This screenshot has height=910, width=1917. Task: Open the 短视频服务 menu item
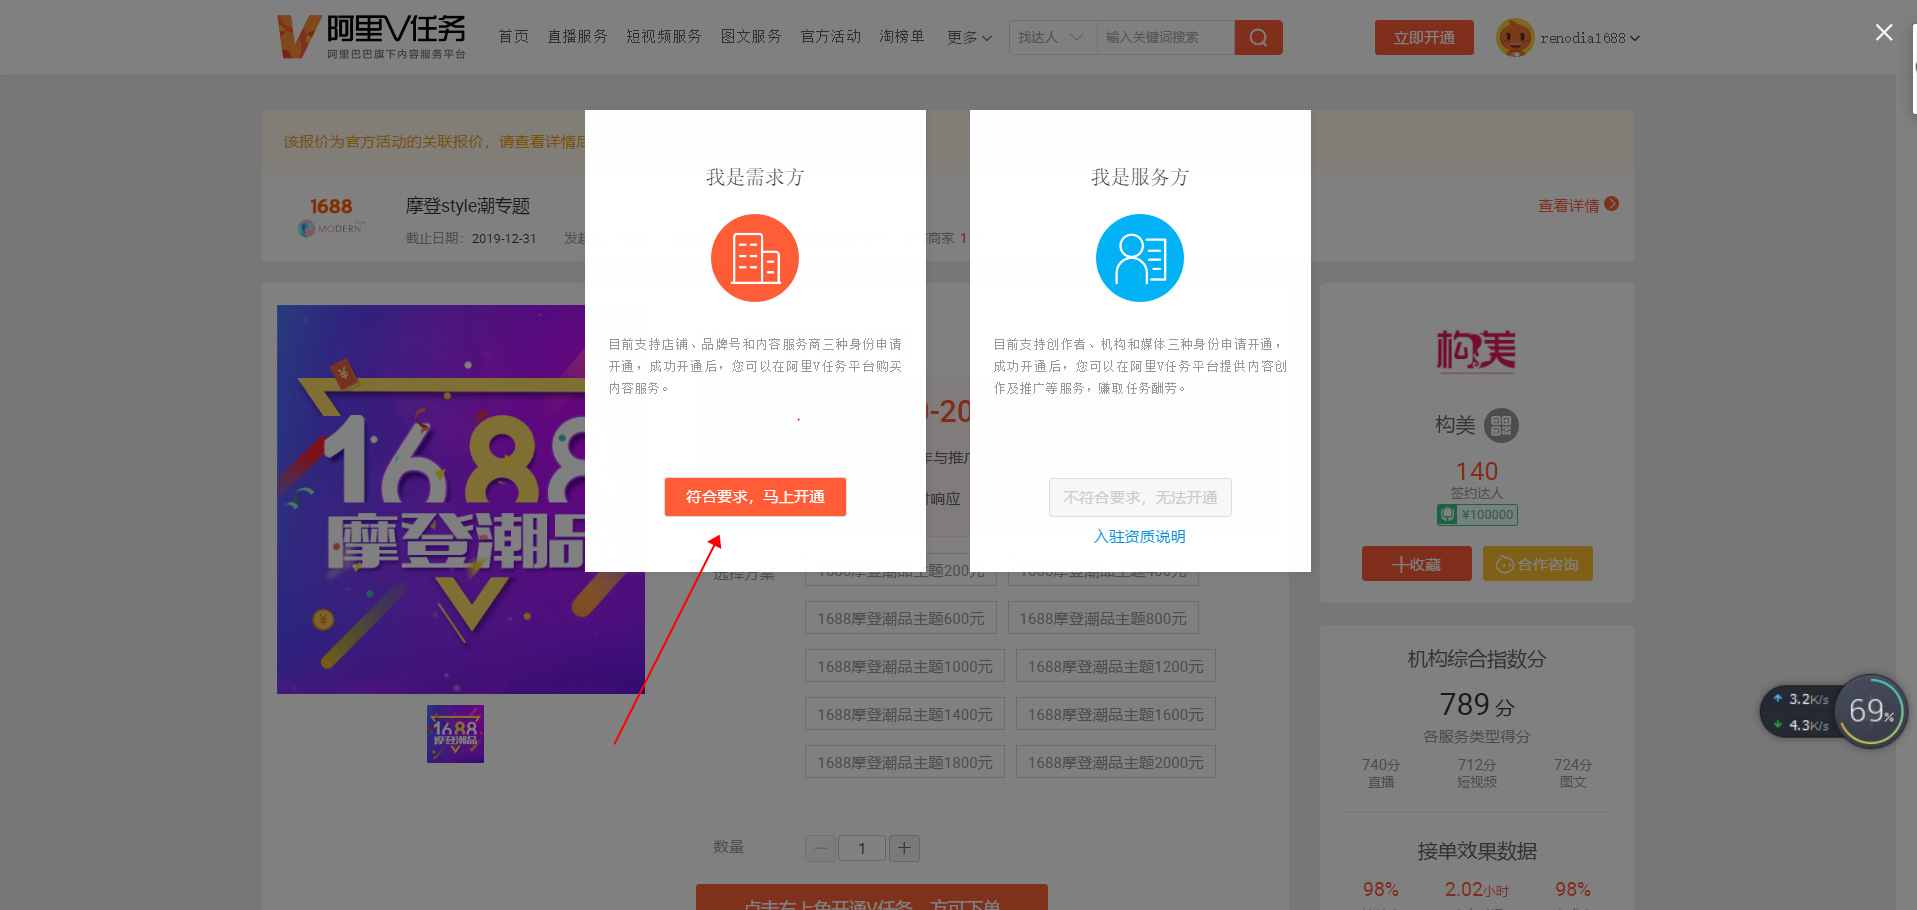pyautogui.click(x=664, y=37)
